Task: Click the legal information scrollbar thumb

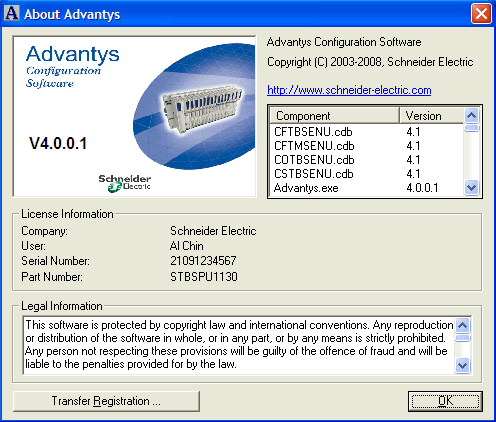Action: 462,337
